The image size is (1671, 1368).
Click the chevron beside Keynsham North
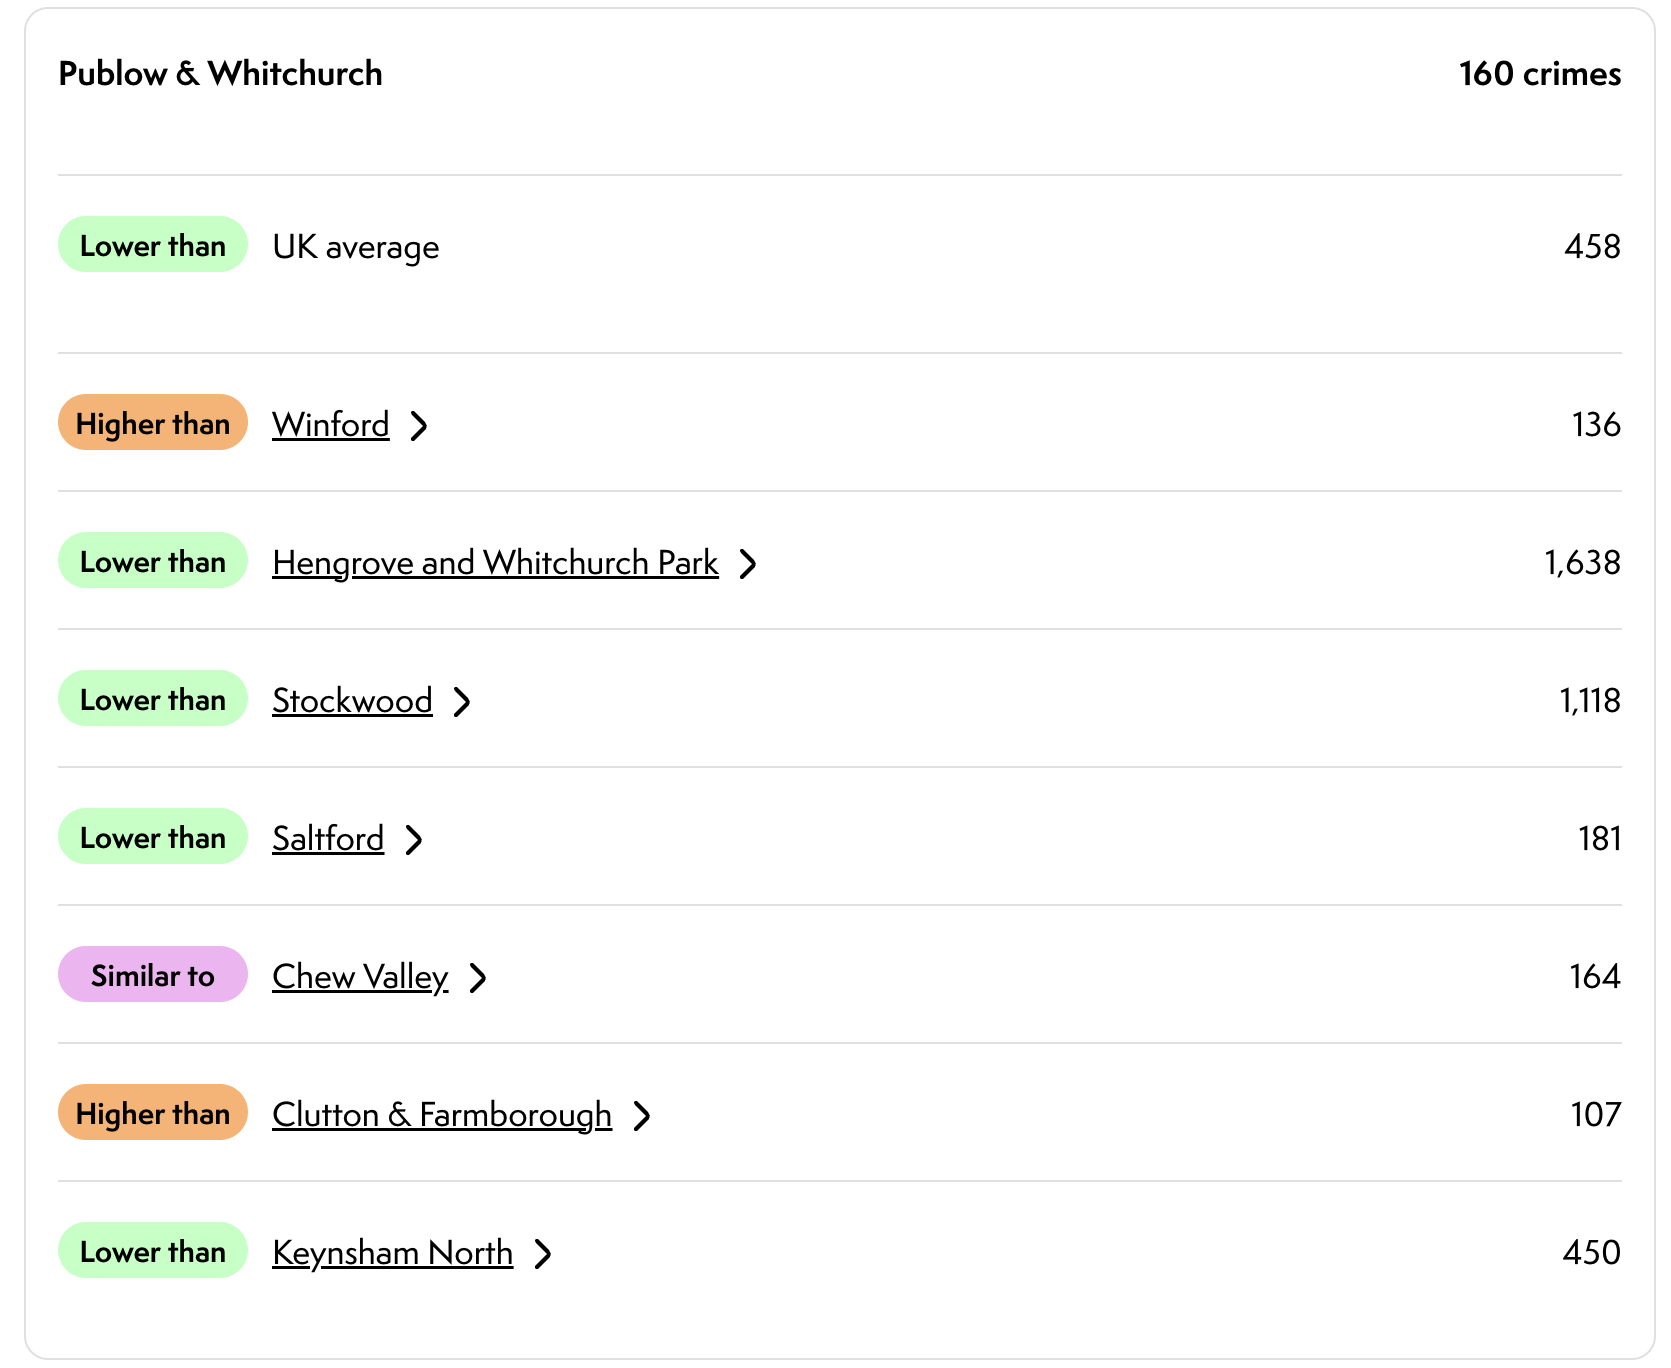pyautogui.click(x=543, y=1254)
